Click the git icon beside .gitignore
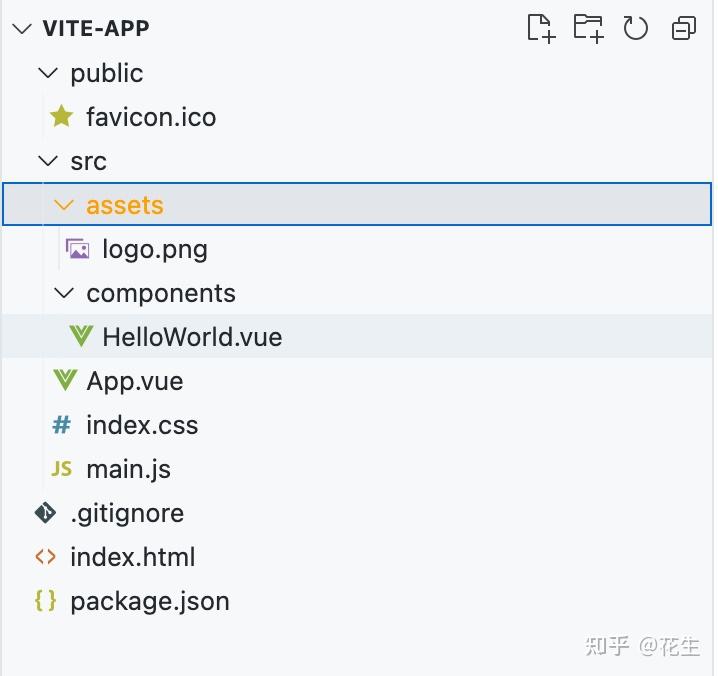 (x=46, y=513)
